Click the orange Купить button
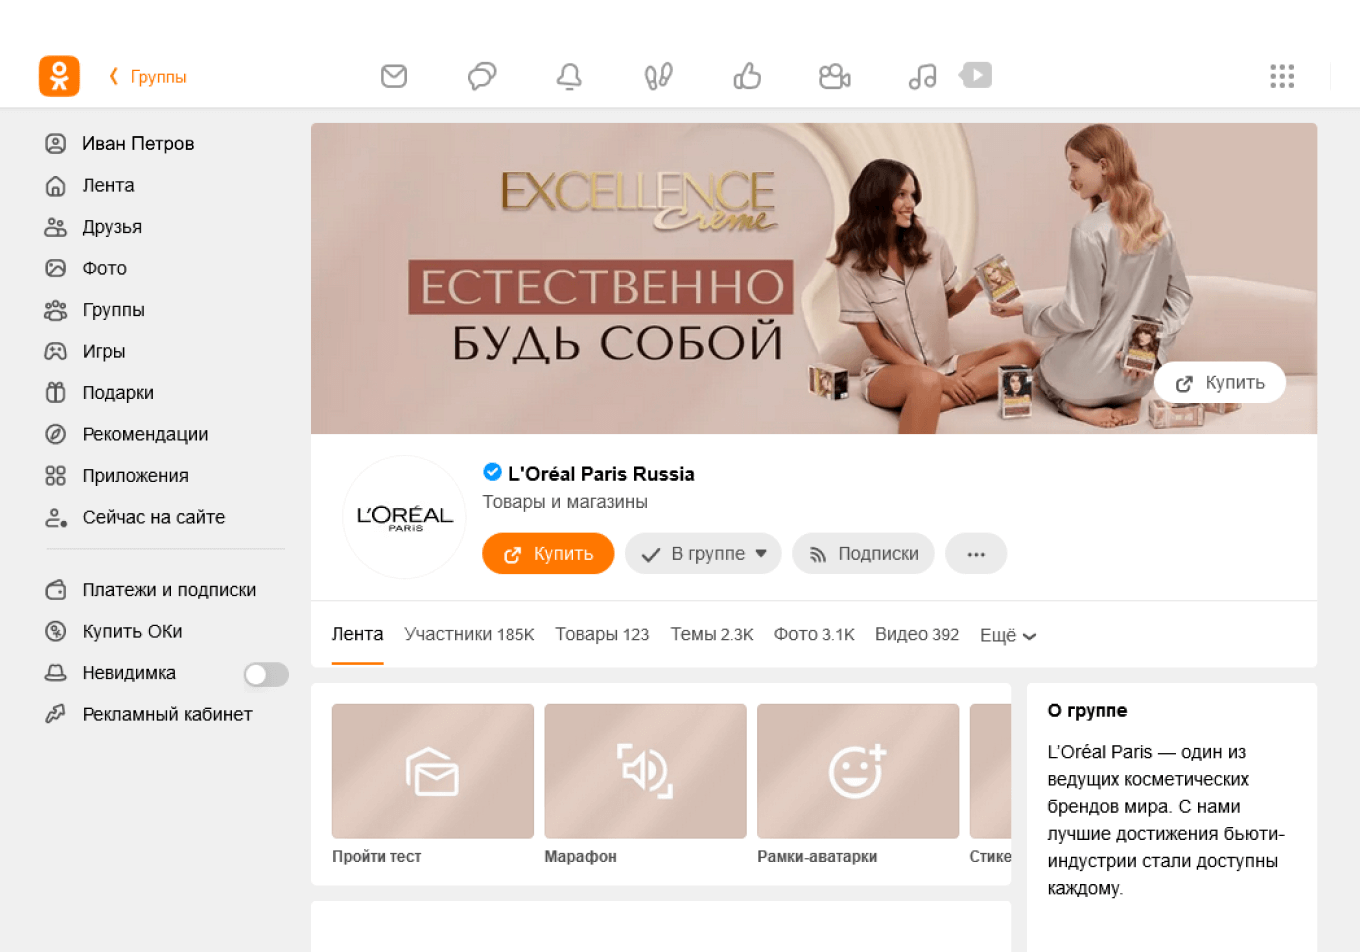Image resolution: width=1360 pixels, height=952 pixels. click(548, 553)
